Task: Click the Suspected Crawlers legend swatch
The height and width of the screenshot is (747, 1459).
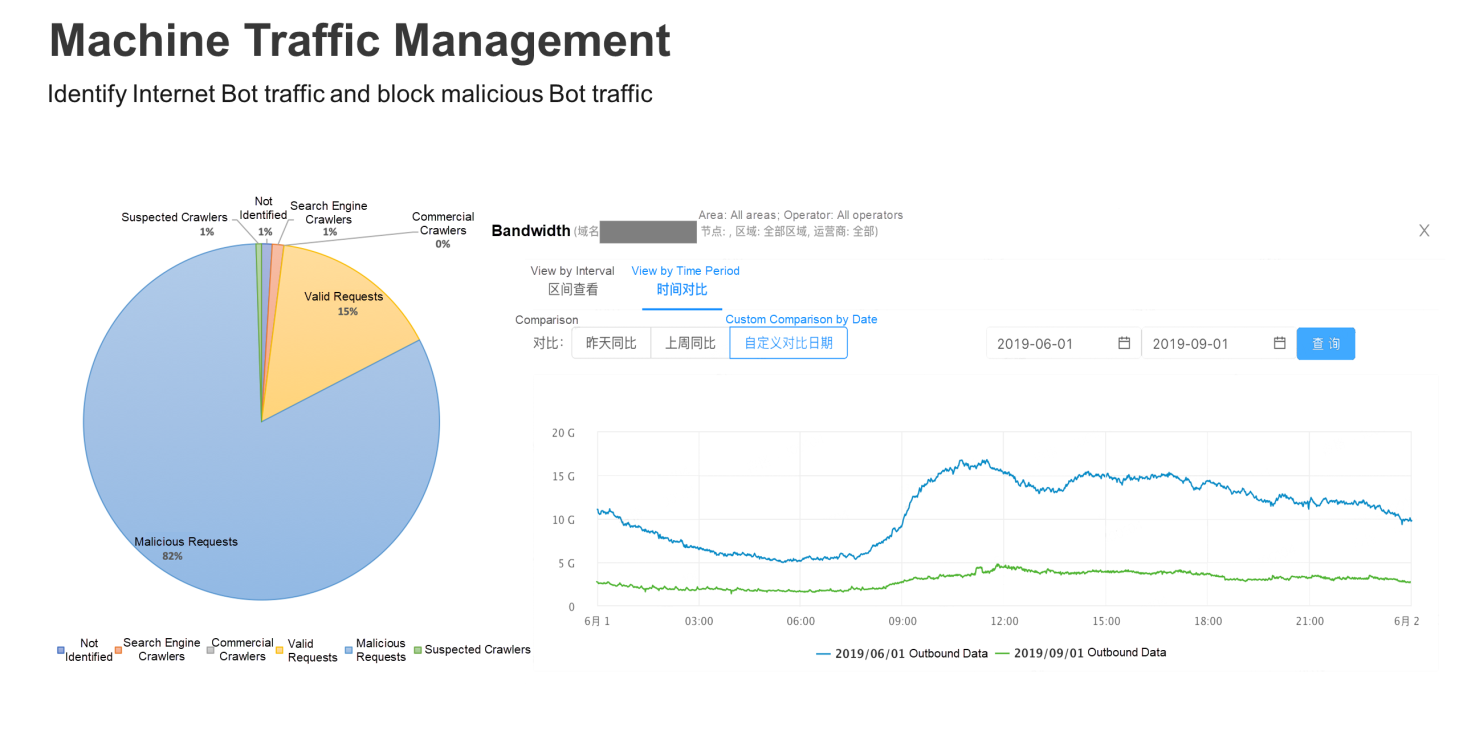Action: tap(418, 650)
